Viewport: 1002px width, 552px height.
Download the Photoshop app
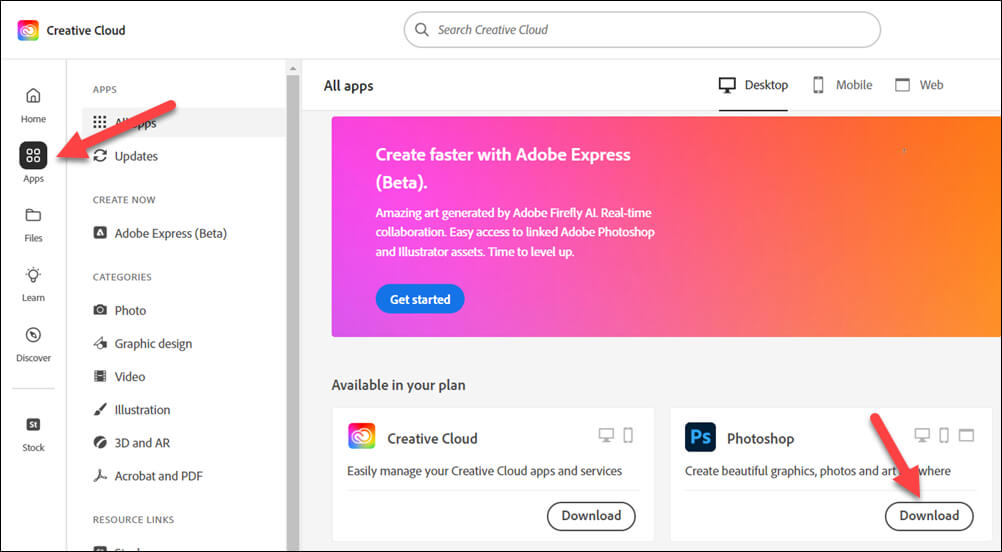pos(929,516)
